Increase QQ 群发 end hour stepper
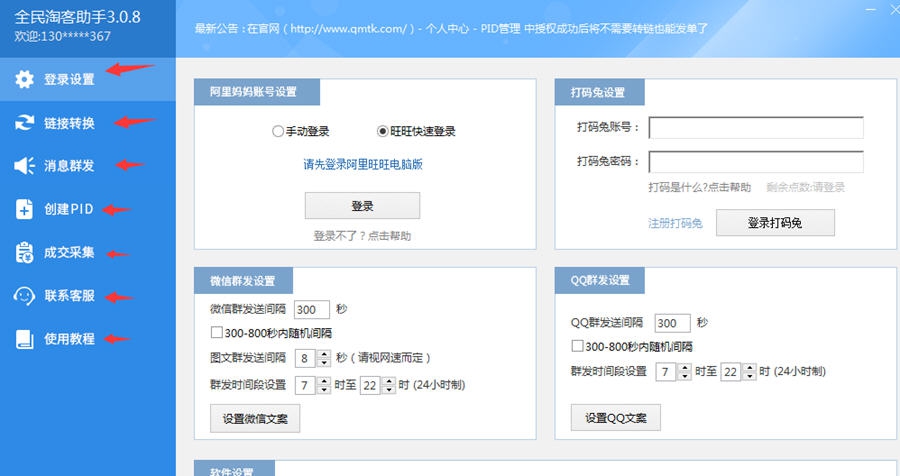This screenshot has height=476, width=900. [x=750, y=367]
